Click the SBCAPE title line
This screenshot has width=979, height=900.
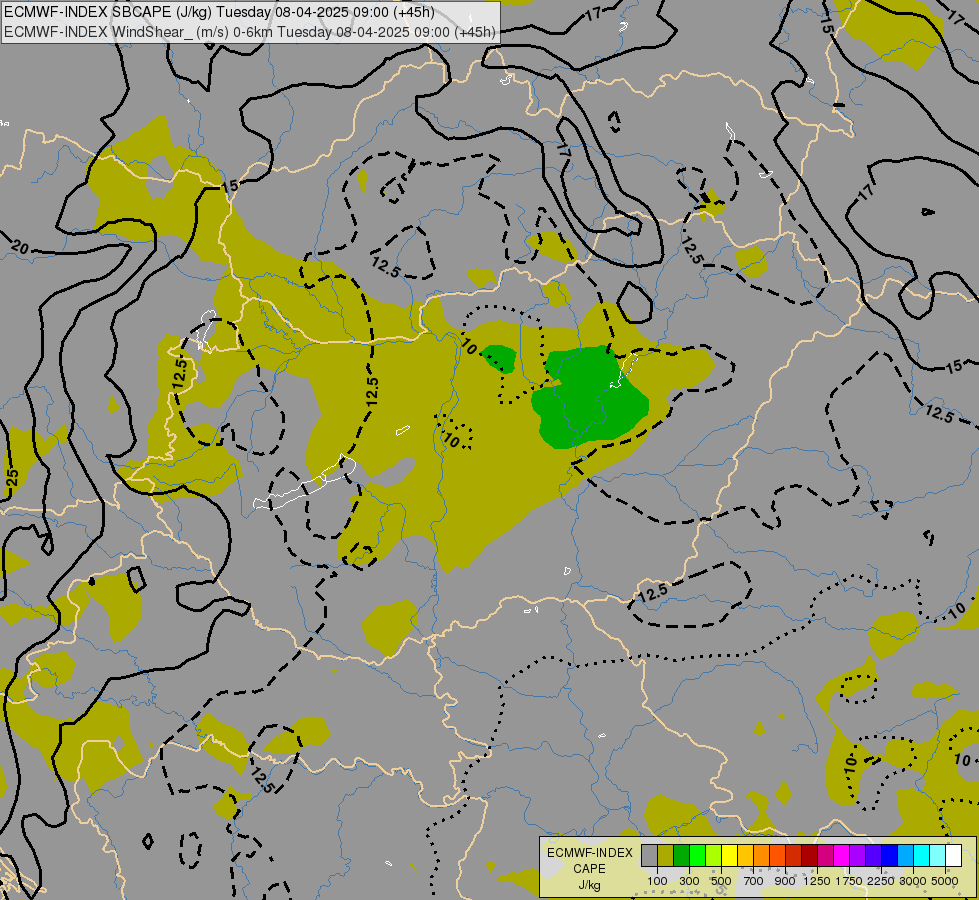click(x=220, y=12)
